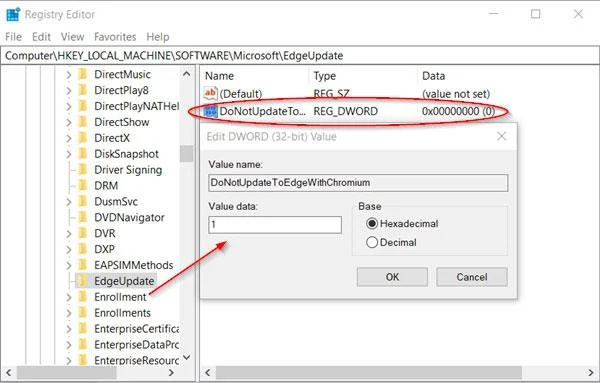This screenshot has height=383, width=600.
Task: Click the registry path address bar
Action: [x=300, y=55]
